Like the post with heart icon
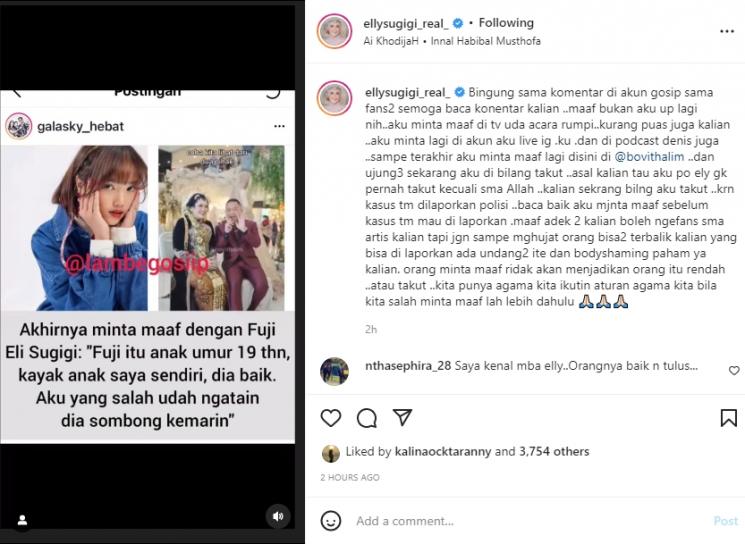745x544 pixels. pyautogui.click(x=331, y=418)
